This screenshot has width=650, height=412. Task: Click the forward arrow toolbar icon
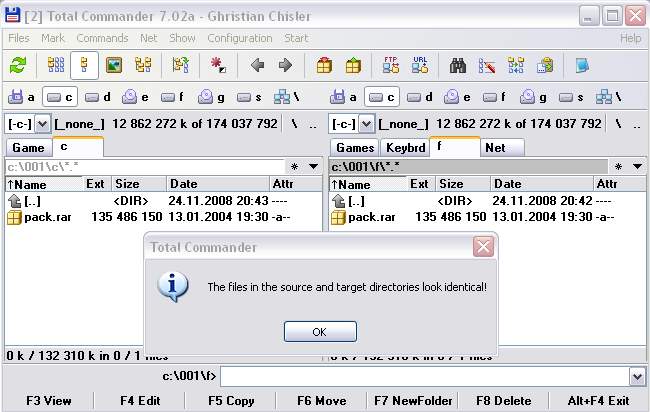tap(285, 66)
